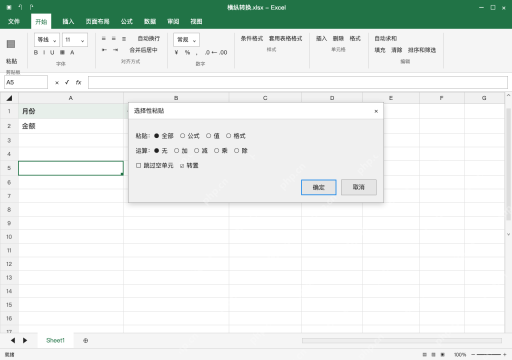Screen dimensions: 512x360
Task: Select operation 无 (None)
Action: click(x=161, y=151)
